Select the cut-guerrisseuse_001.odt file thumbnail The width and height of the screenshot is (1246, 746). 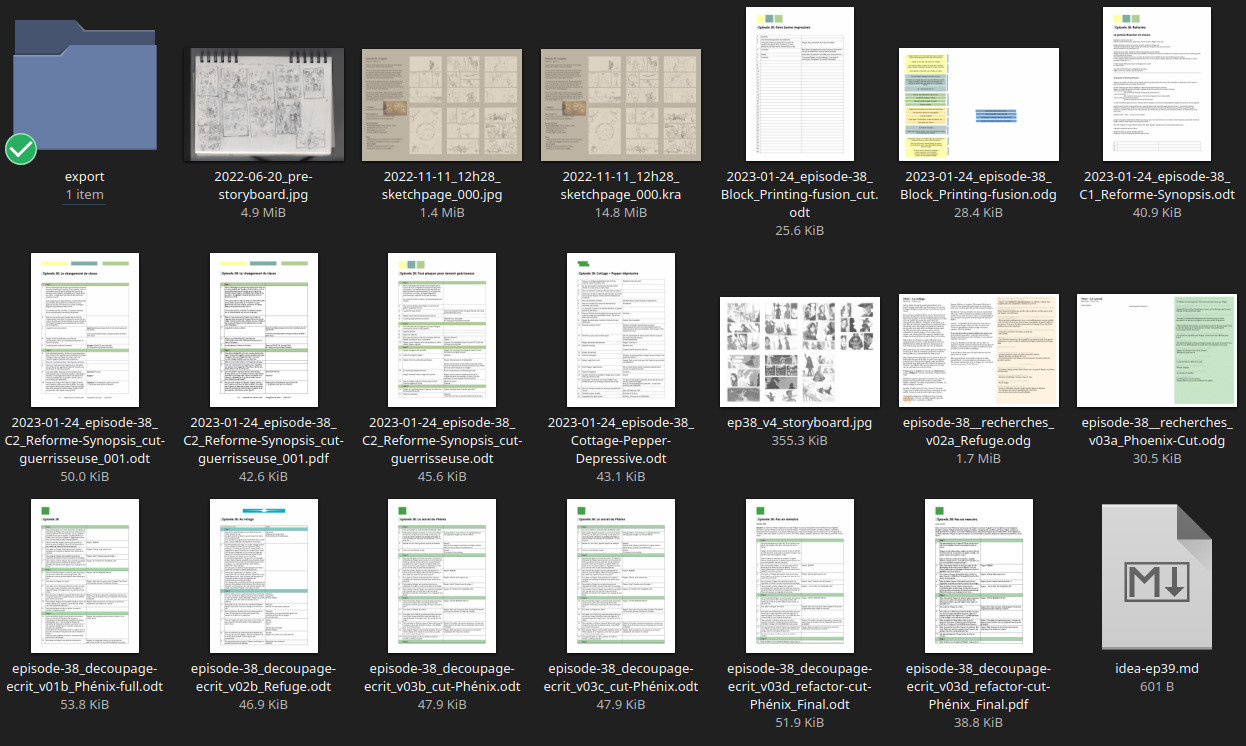(x=85, y=329)
